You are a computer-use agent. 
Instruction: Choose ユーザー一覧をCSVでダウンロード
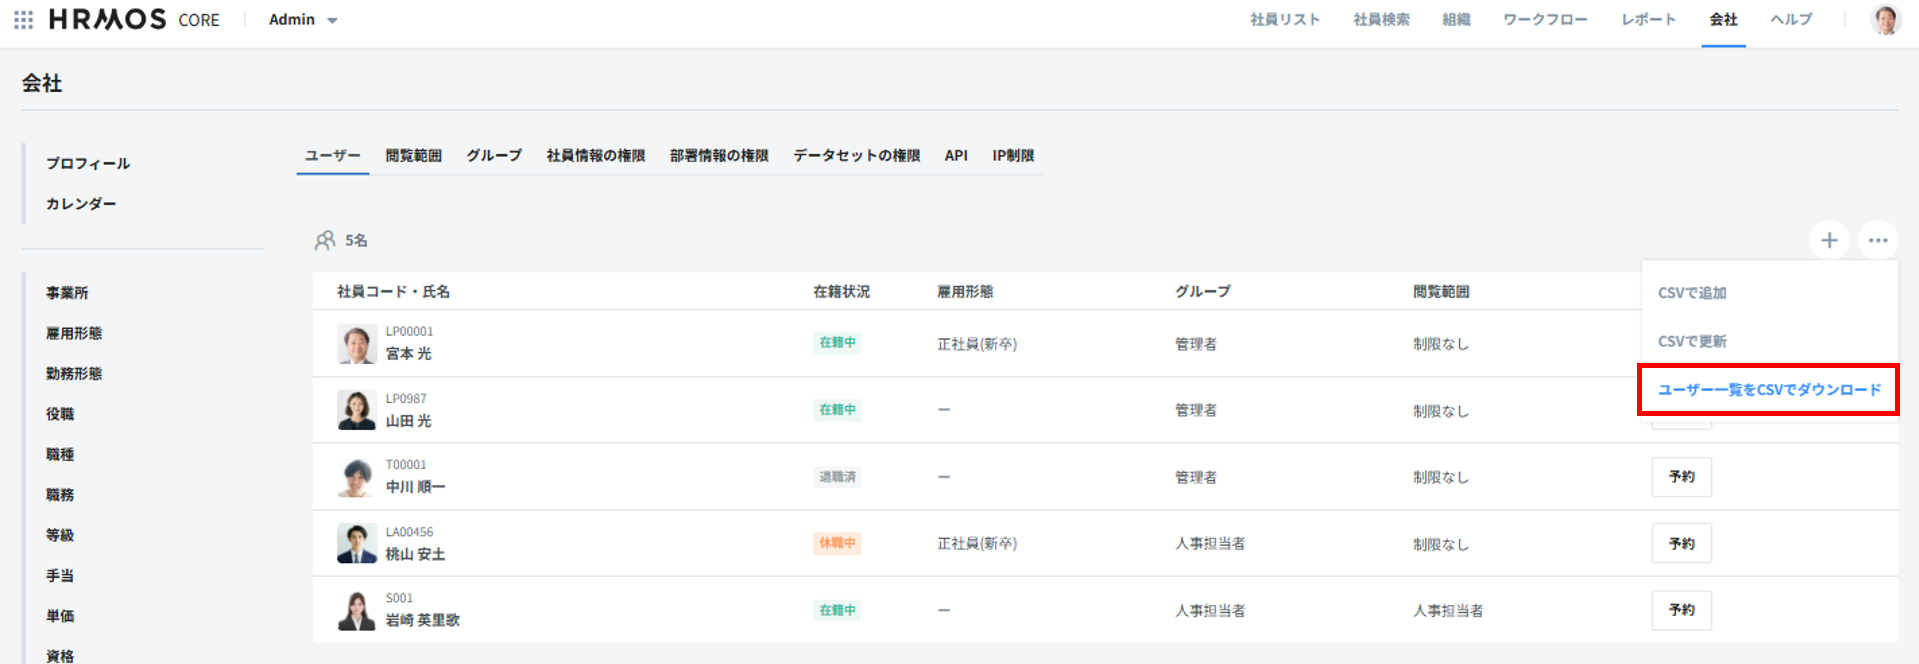point(1768,390)
